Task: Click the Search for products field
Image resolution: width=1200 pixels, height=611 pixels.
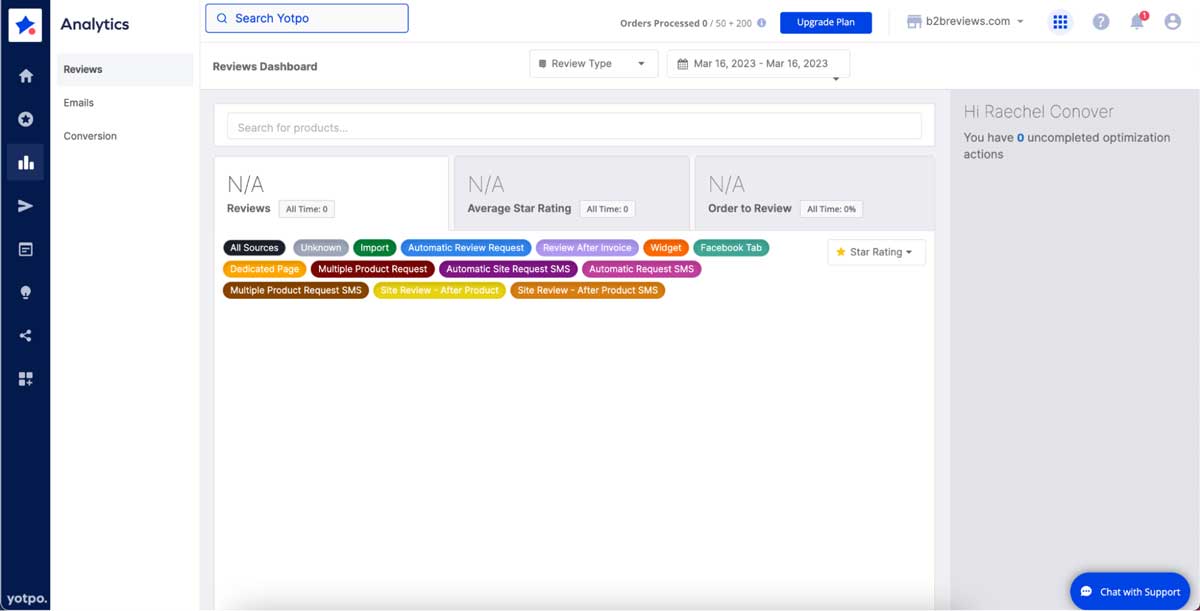Action: pyautogui.click(x=575, y=127)
